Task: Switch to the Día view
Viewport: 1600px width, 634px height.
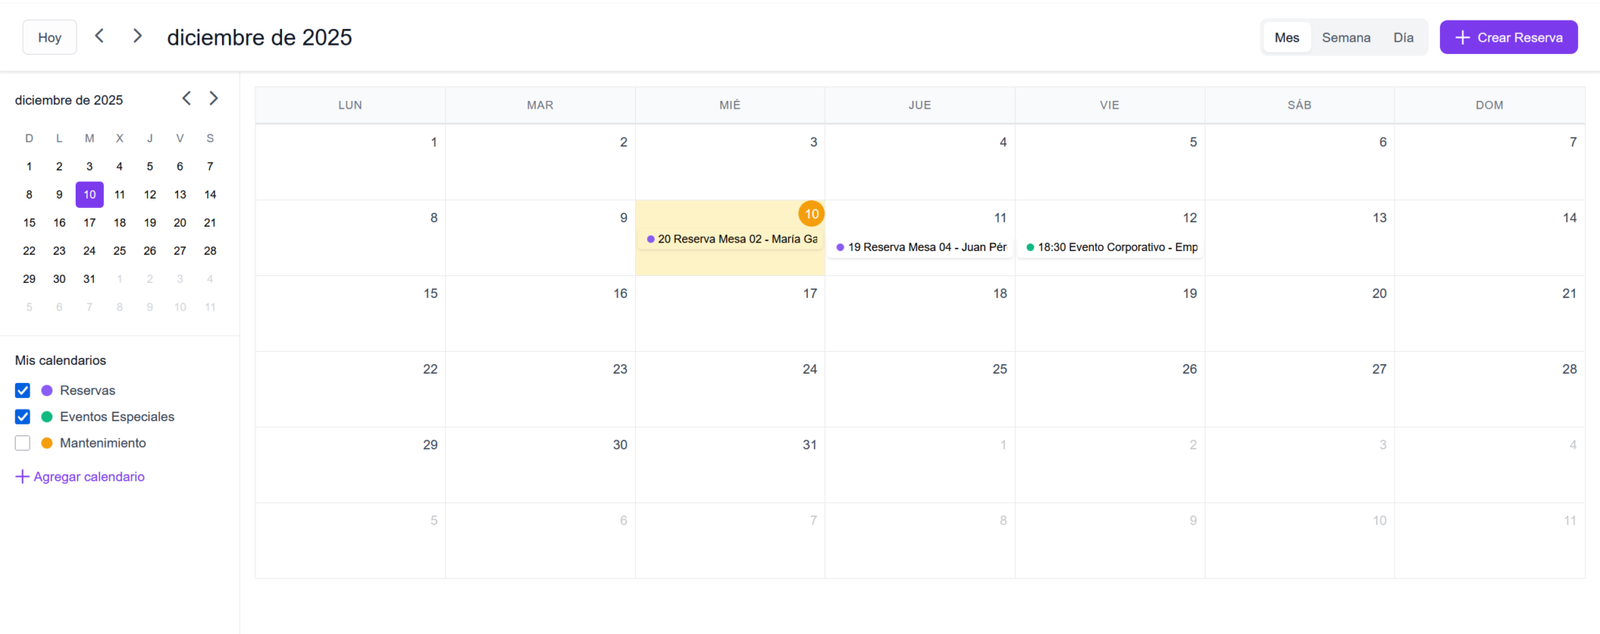Action: pyautogui.click(x=1403, y=37)
